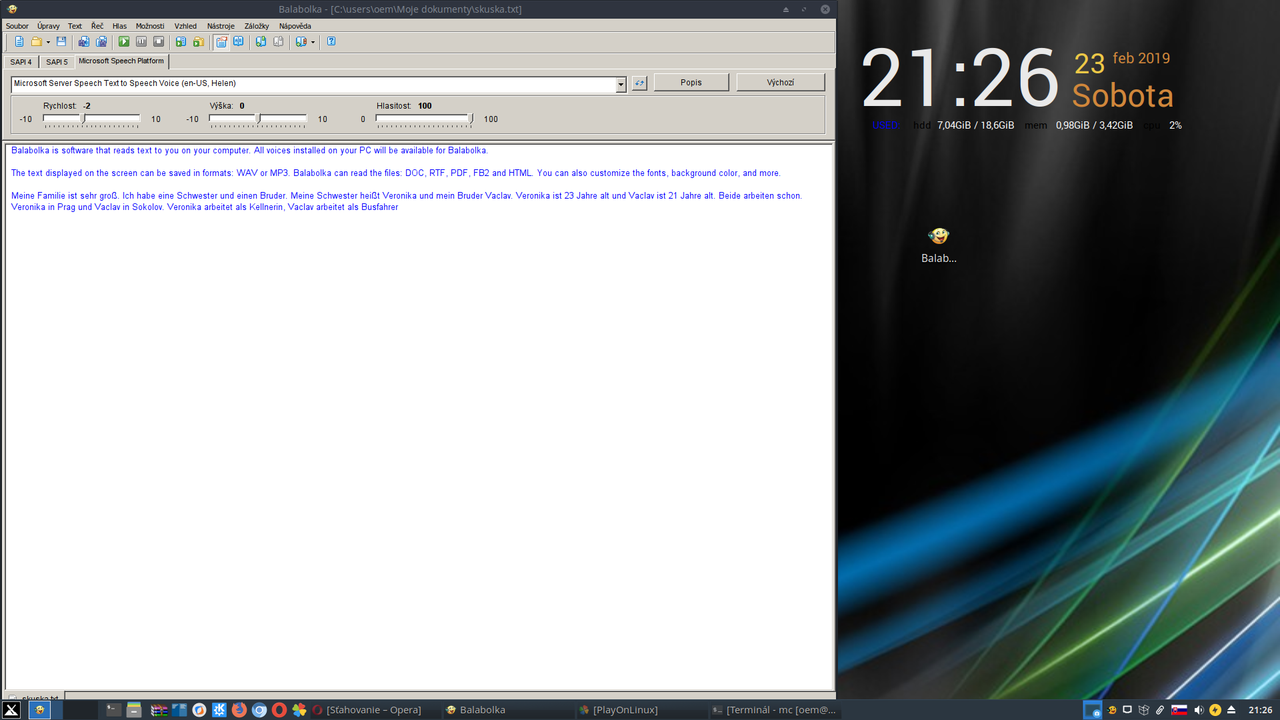This screenshot has height=720, width=1280.
Task: Click the greyed bookmark toolbar icon
Action: (x=278, y=42)
